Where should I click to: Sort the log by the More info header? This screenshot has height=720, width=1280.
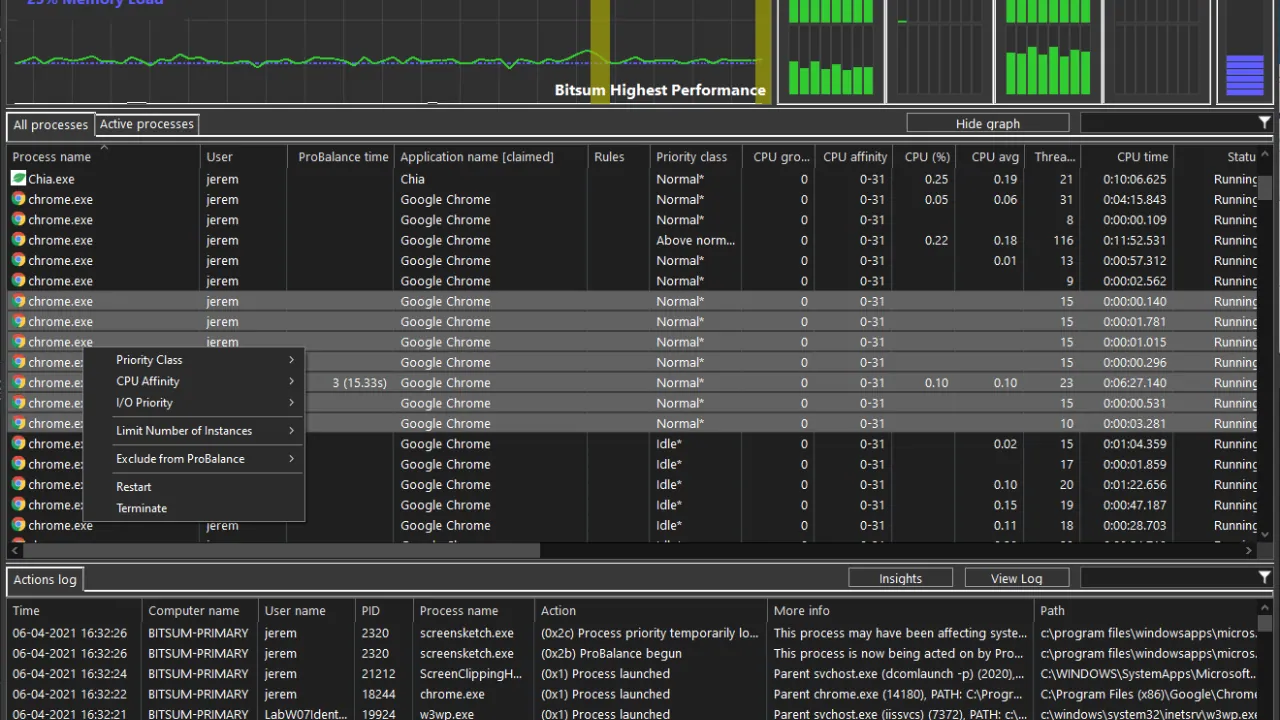click(x=900, y=610)
